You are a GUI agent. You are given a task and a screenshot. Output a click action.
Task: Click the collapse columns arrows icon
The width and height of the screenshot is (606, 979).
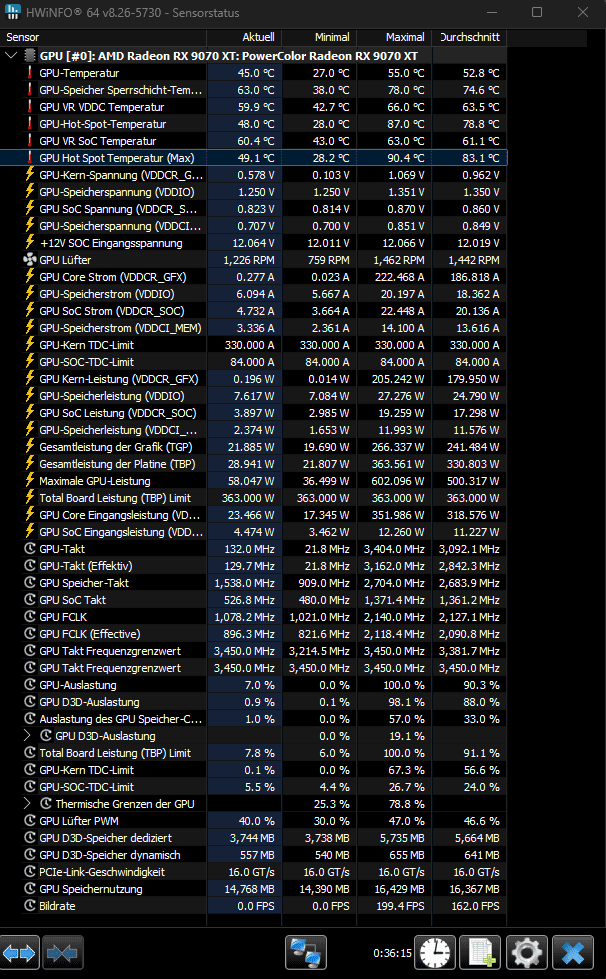62,953
